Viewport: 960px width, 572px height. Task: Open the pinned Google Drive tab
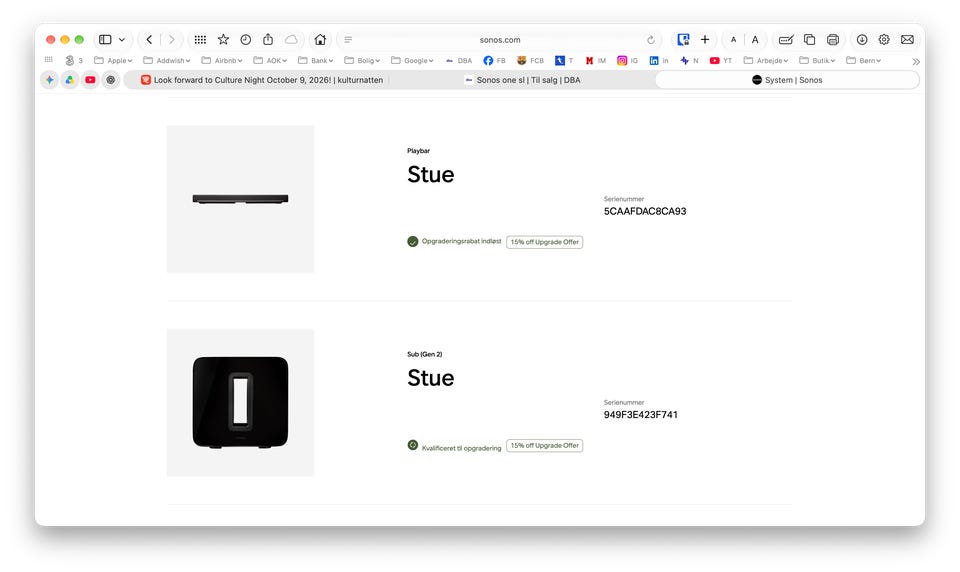(70, 80)
